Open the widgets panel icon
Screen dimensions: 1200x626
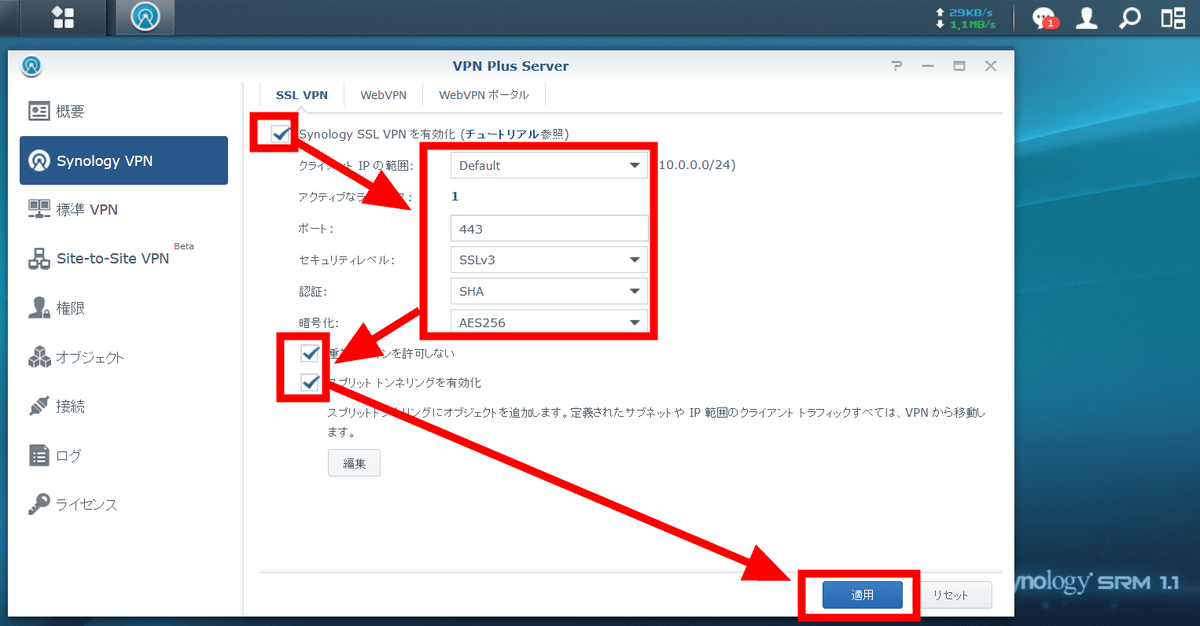[x=1173, y=18]
